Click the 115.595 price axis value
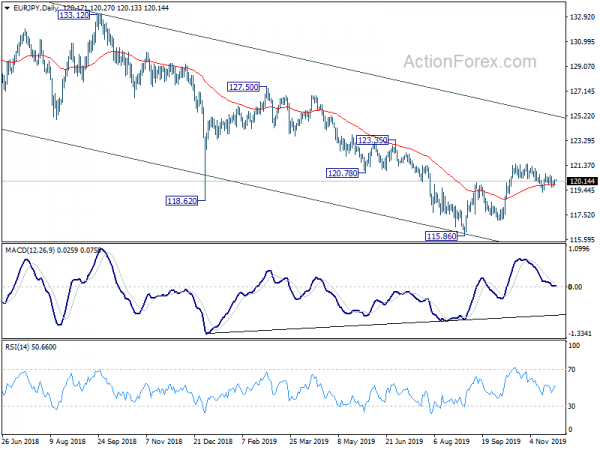600x450 pixels. click(582, 240)
